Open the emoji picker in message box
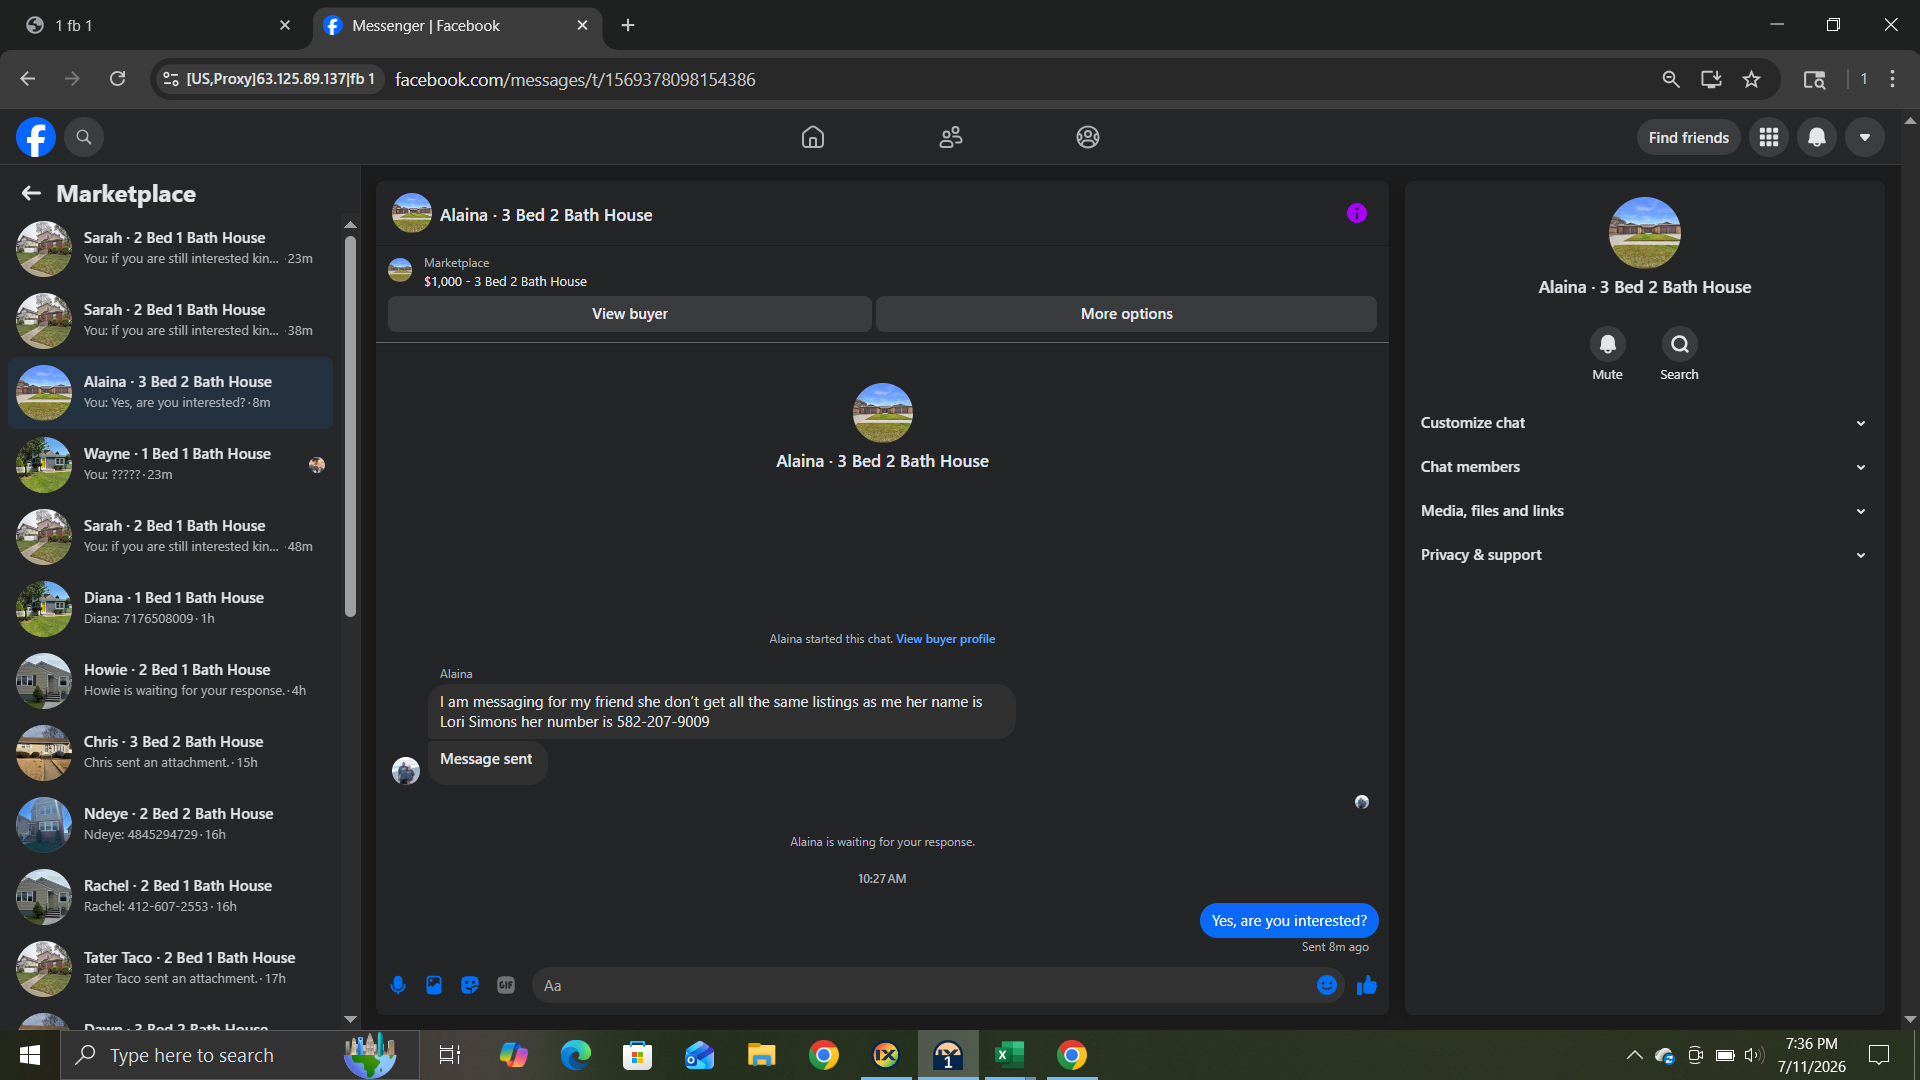1920x1080 pixels. point(1327,985)
